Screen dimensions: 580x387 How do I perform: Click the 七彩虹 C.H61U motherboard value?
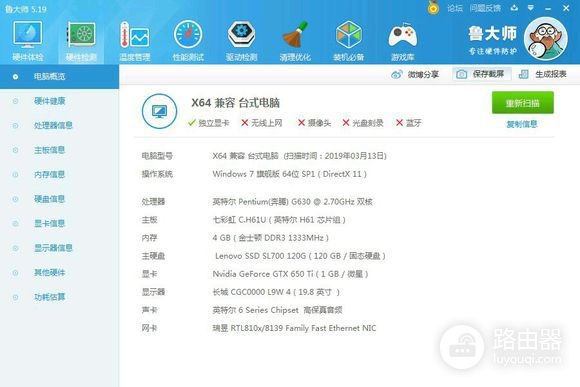279,220
